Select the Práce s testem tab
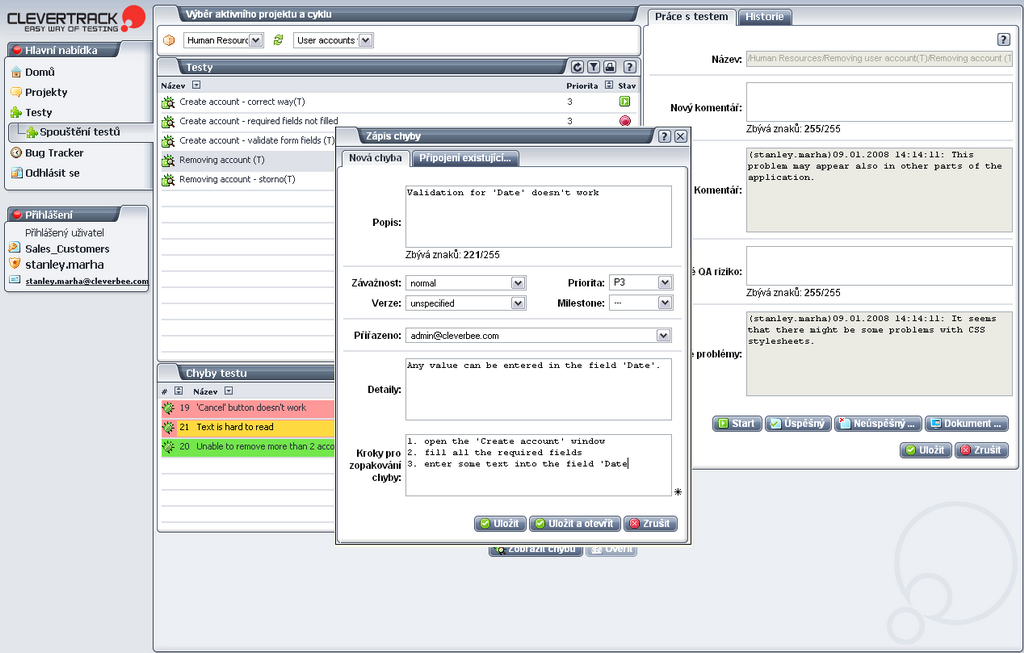 pyautogui.click(x=692, y=17)
